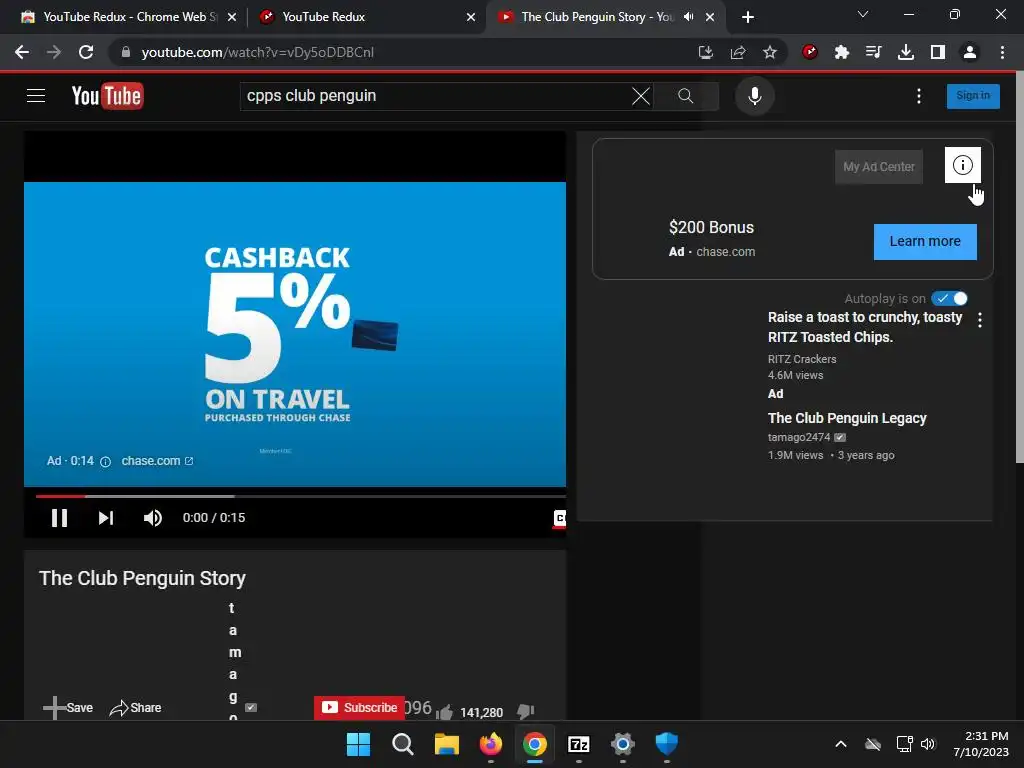1024x768 pixels.
Task: Install app icon in address bar
Action: [705, 52]
